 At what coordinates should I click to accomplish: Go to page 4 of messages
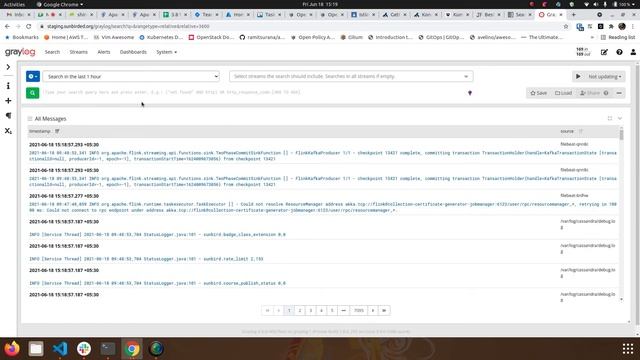coord(321,311)
